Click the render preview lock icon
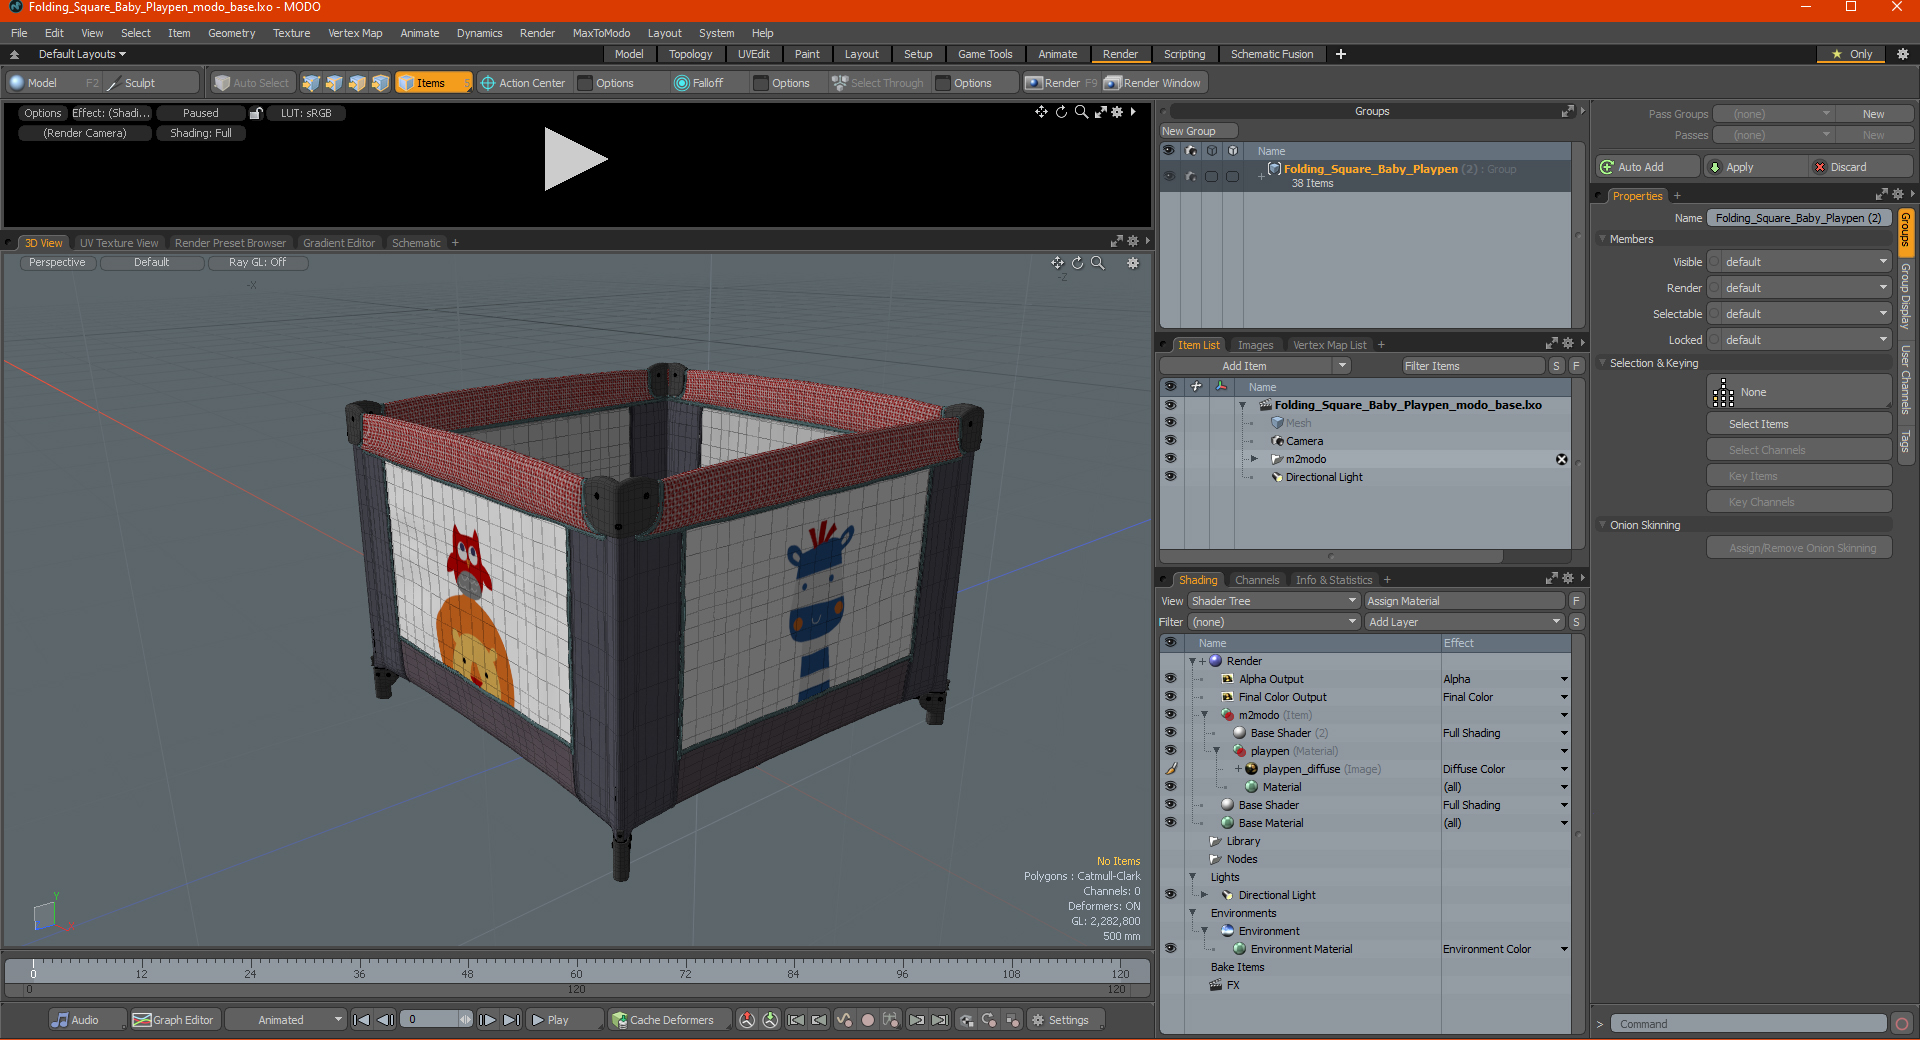 tap(256, 113)
